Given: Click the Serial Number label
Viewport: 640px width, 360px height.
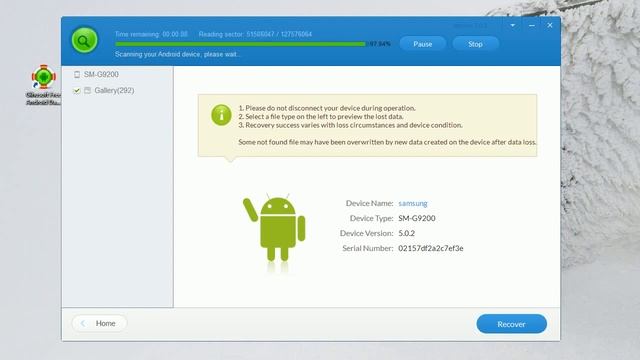Looking at the screenshot, I should [368, 248].
